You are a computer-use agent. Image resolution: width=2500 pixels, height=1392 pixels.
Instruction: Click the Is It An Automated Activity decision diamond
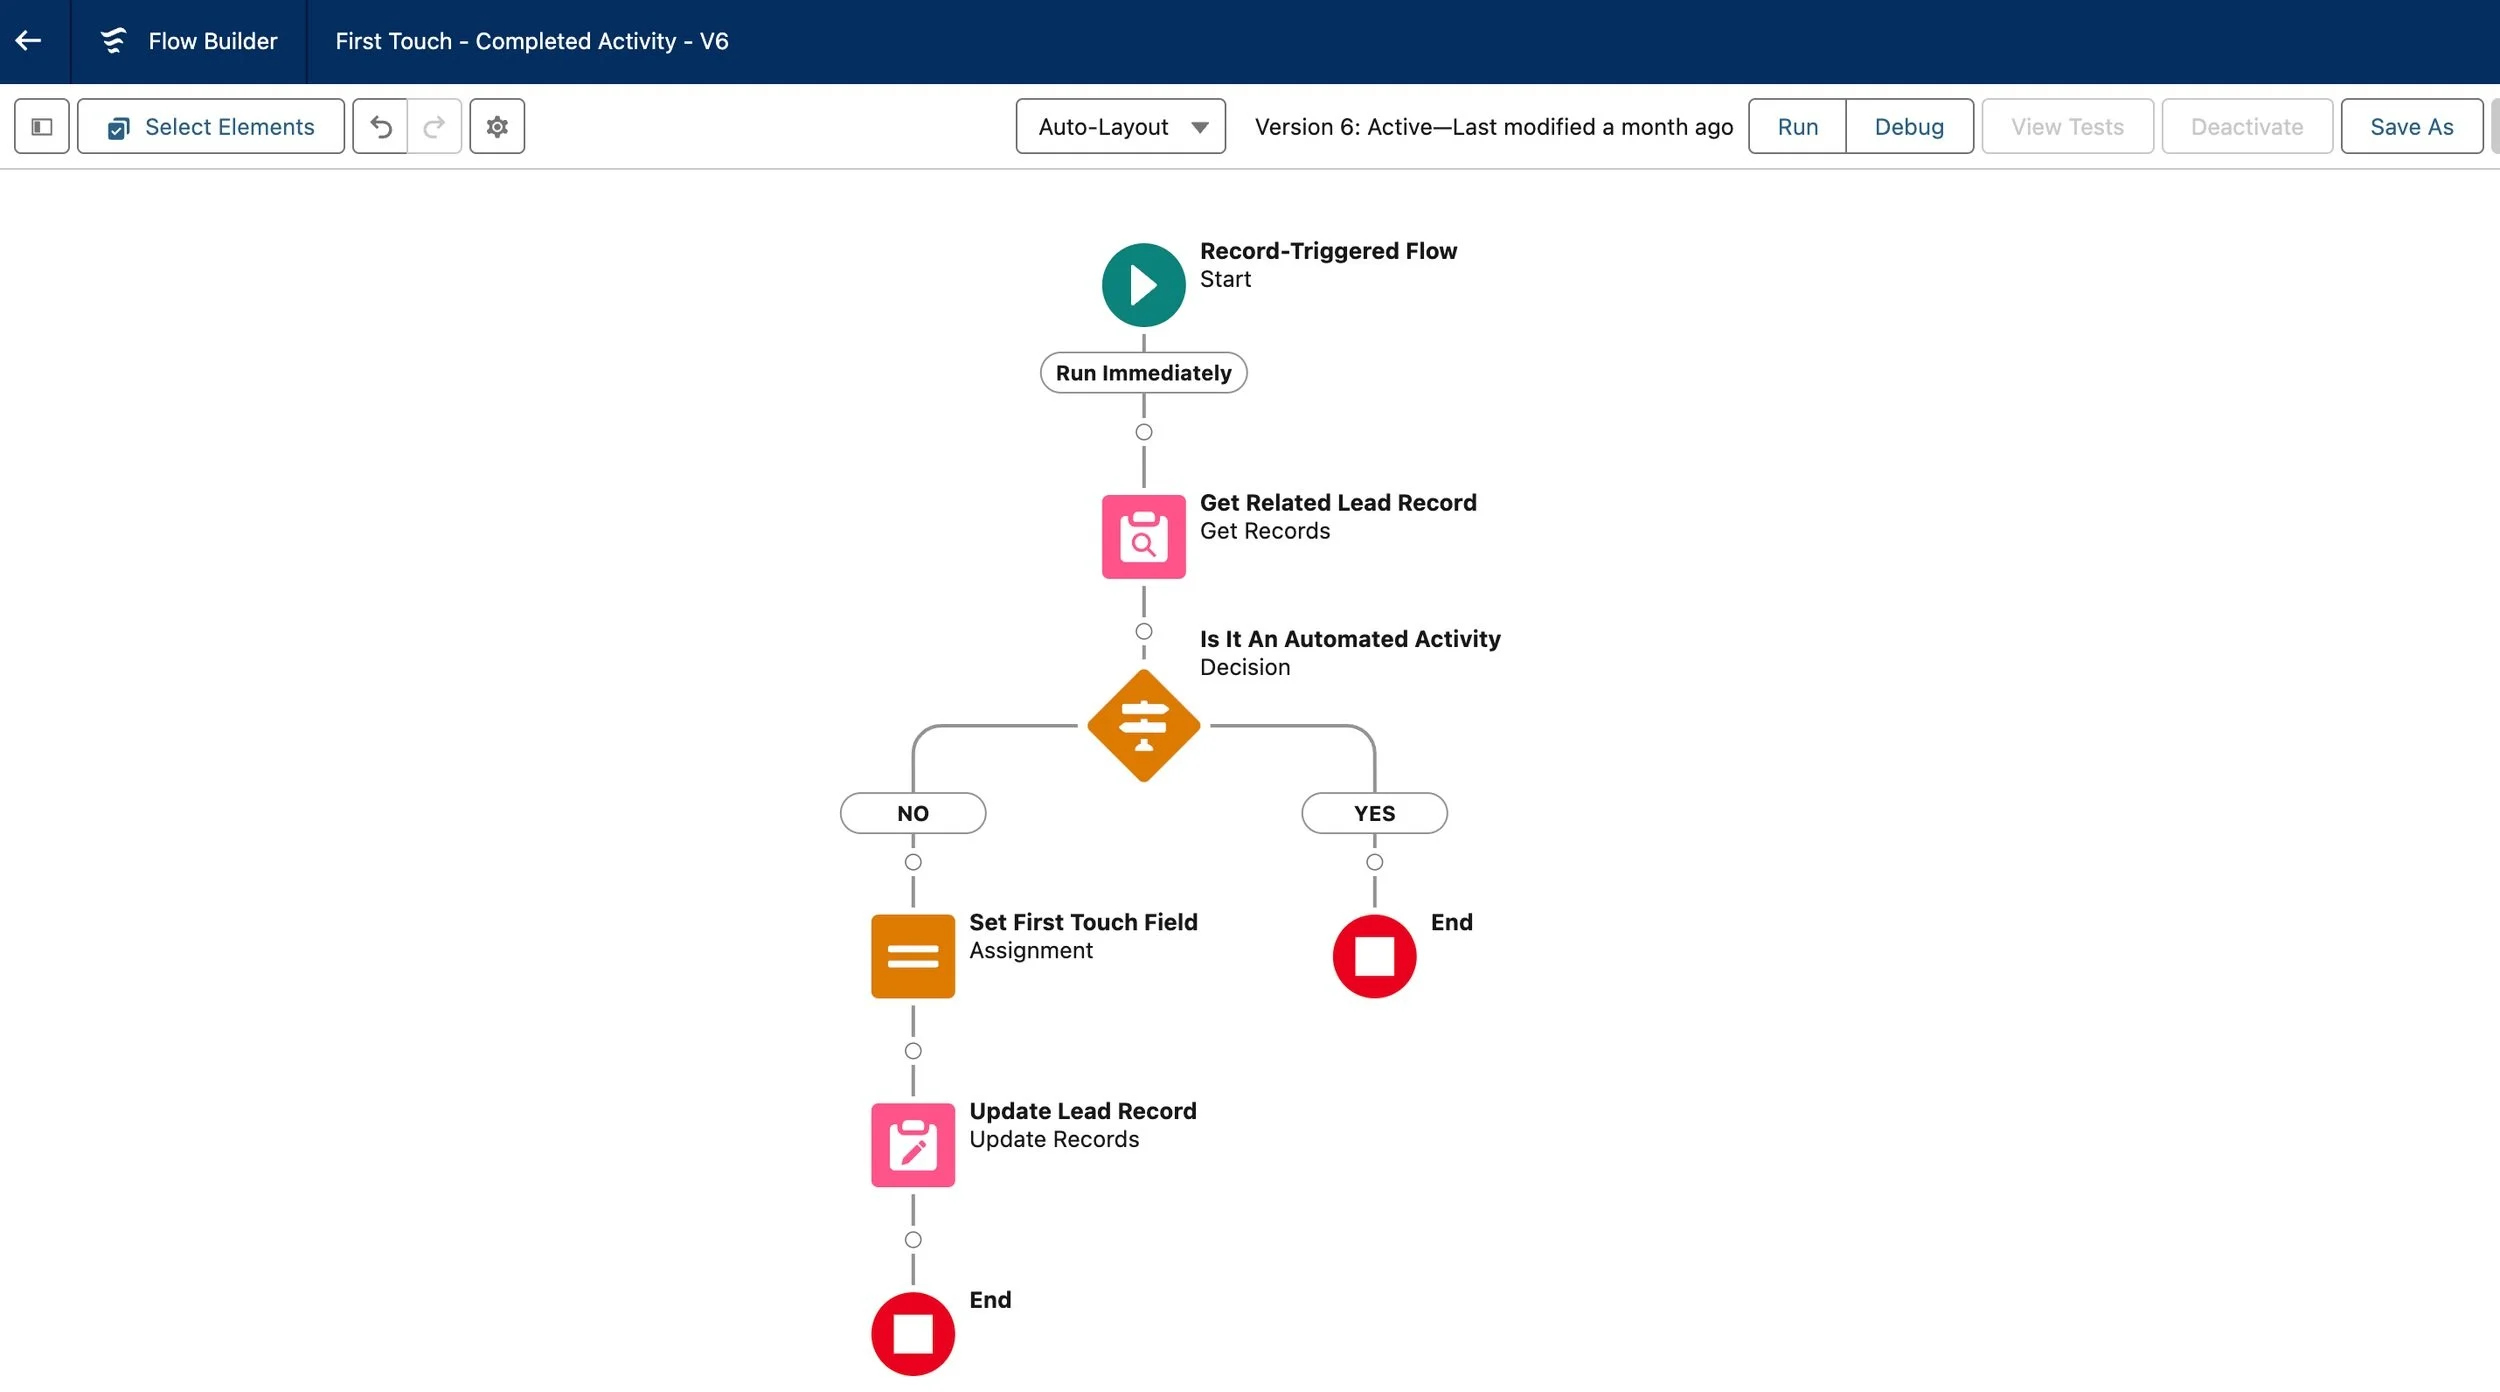tap(1142, 725)
